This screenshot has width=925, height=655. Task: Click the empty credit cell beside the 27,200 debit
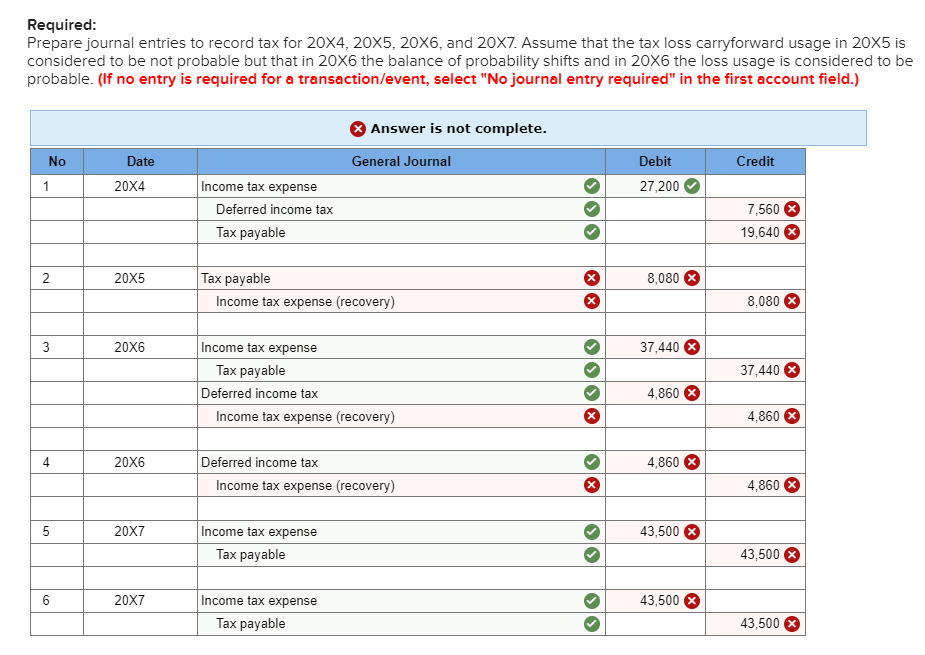pos(755,185)
